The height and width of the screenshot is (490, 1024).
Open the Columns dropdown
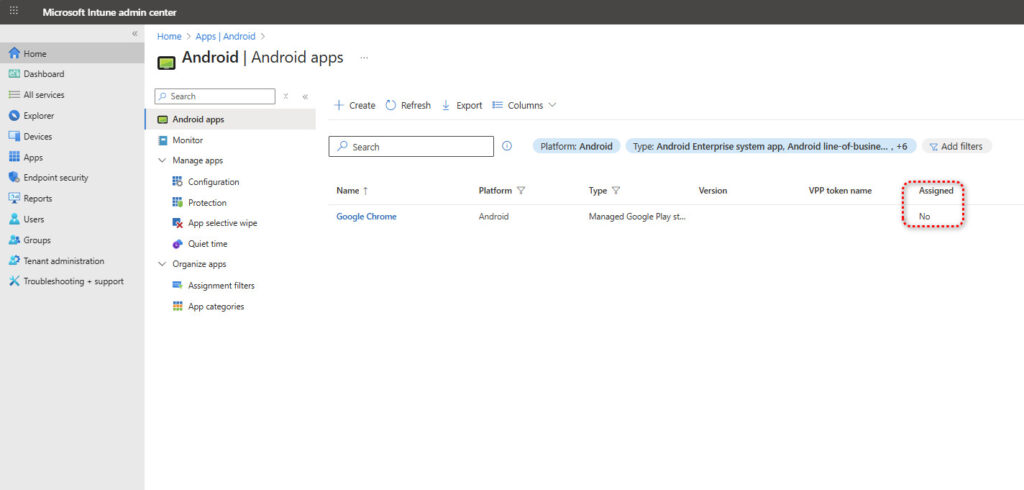click(x=524, y=105)
